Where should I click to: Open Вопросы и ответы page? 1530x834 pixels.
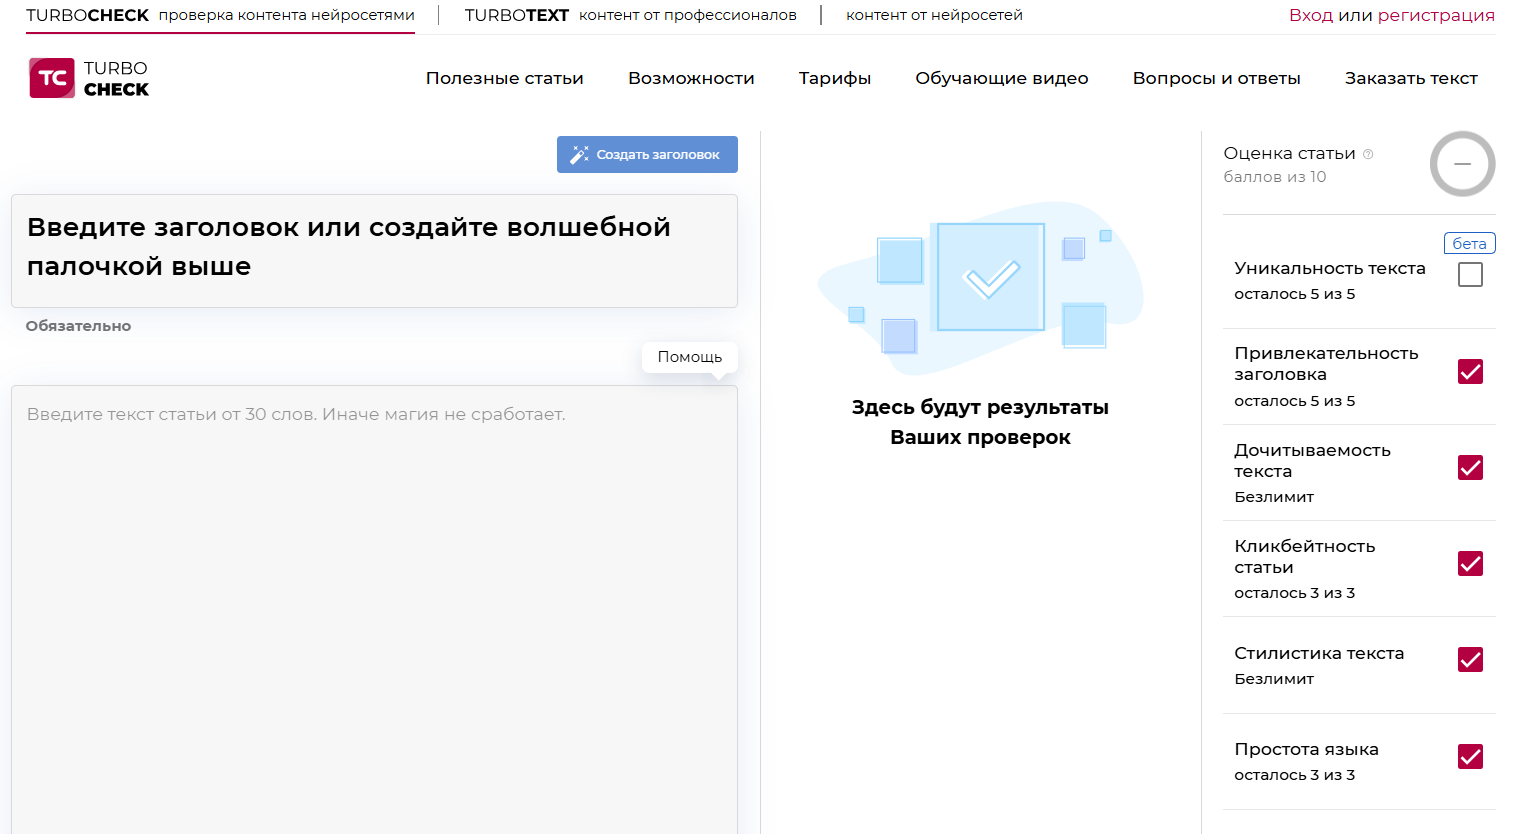[1216, 78]
